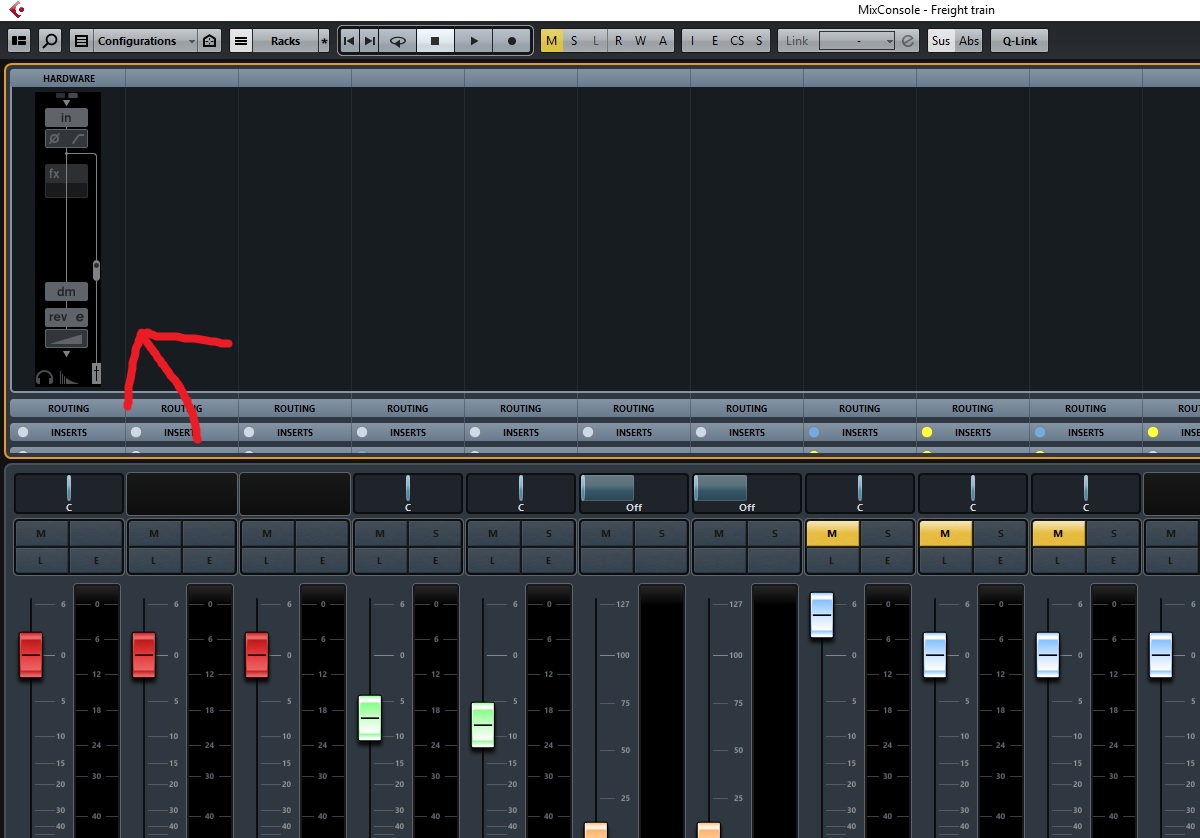Open the Configurations dropdown
Screen dimensions: 1200x838
[x=146, y=41]
